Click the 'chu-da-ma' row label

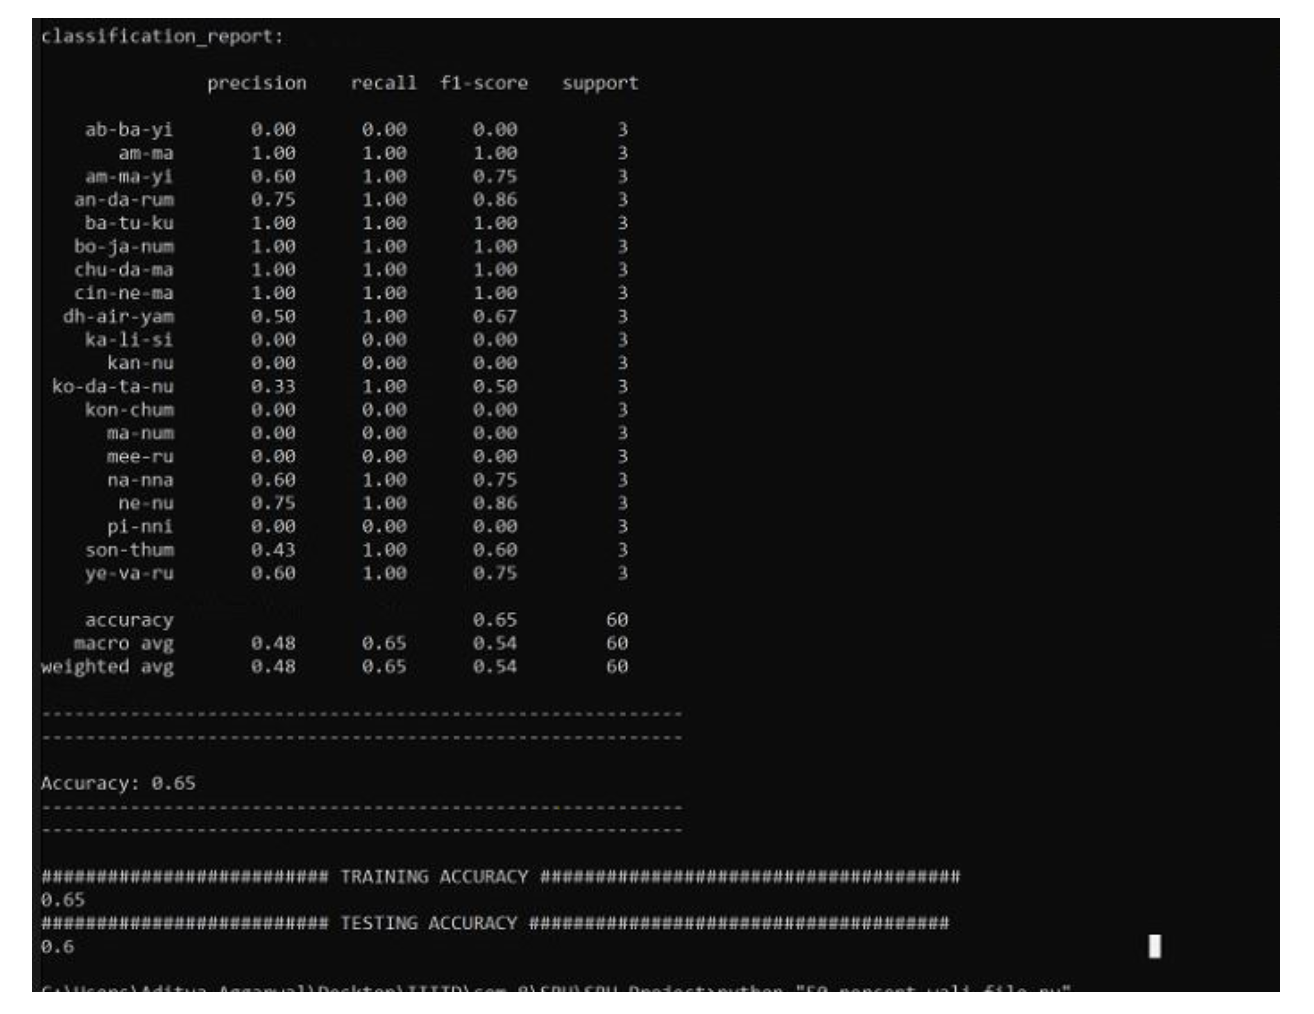(x=124, y=270)
